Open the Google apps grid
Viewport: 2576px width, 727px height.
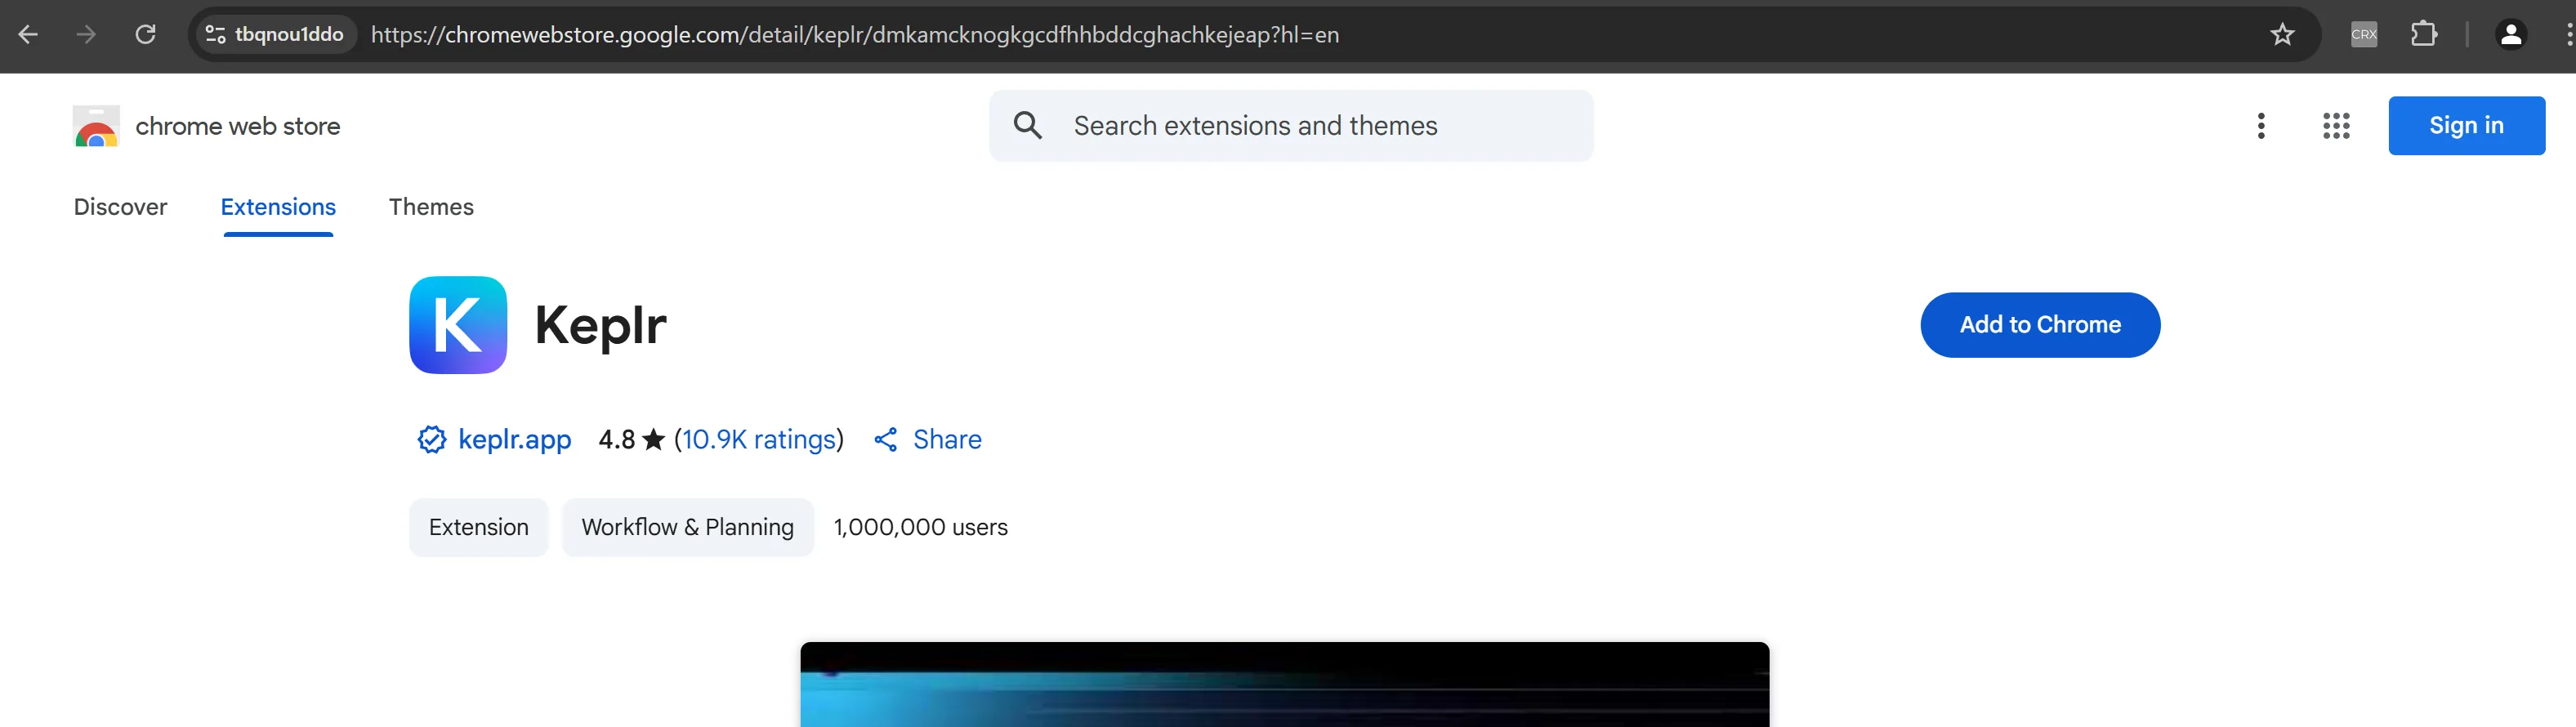point(2336,126)
